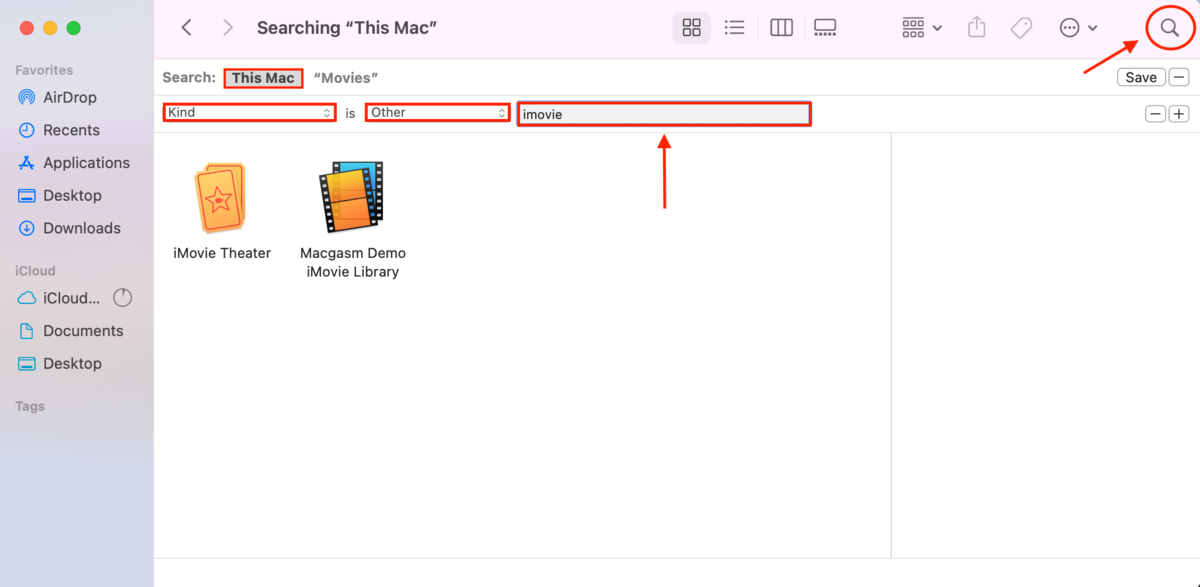Zoom the Finder window with green button
Screen dimensions: 1200x587
(x=73, y=28)
